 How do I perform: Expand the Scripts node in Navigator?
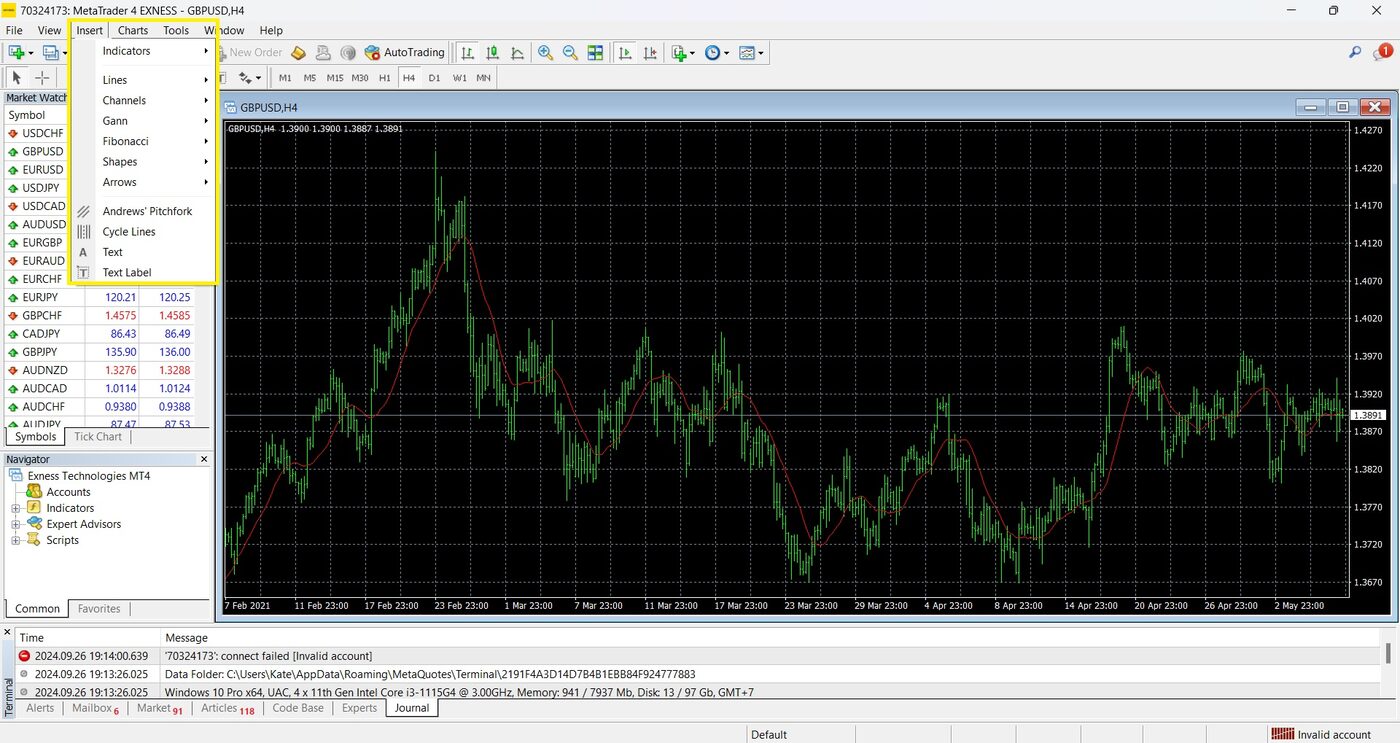coord(15,540)
